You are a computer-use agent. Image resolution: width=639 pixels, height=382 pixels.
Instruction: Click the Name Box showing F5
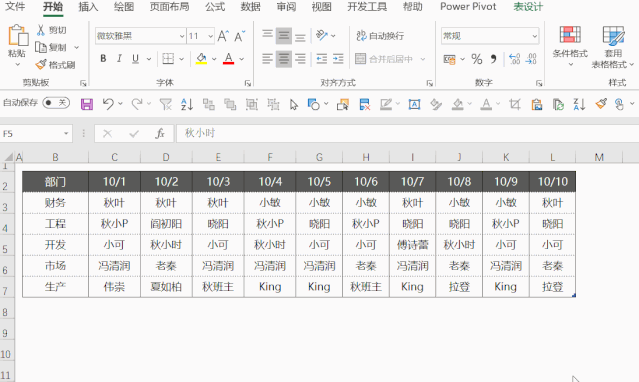click(x=32, y=133)
